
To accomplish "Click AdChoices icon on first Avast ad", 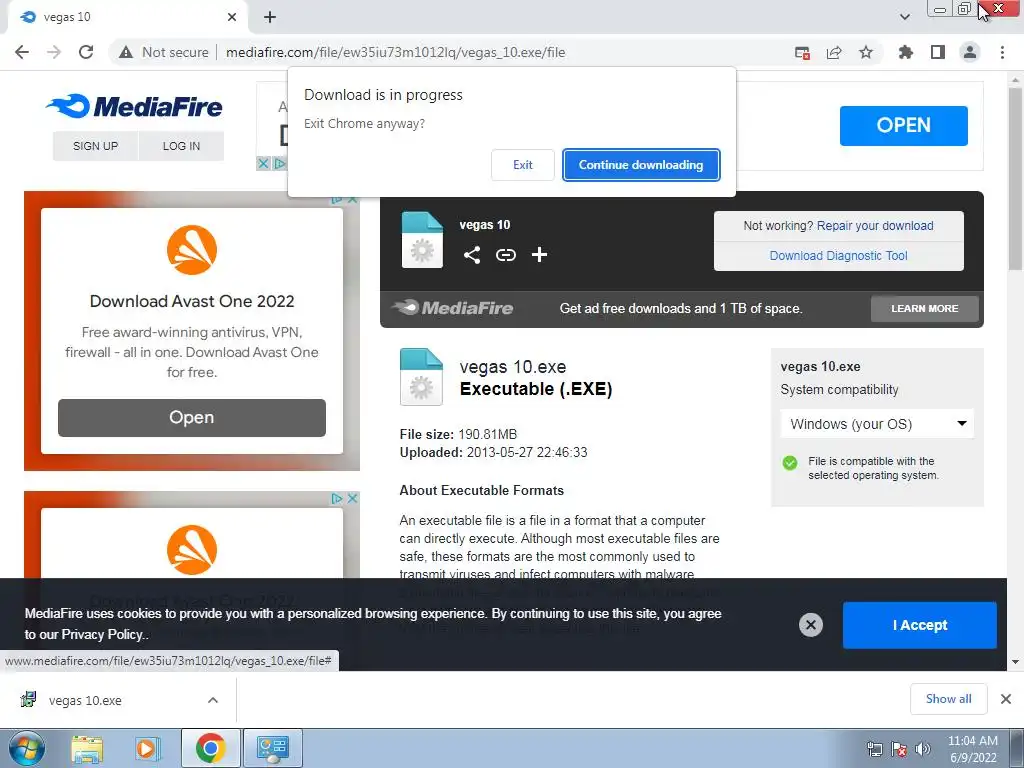I will (337, 199).
